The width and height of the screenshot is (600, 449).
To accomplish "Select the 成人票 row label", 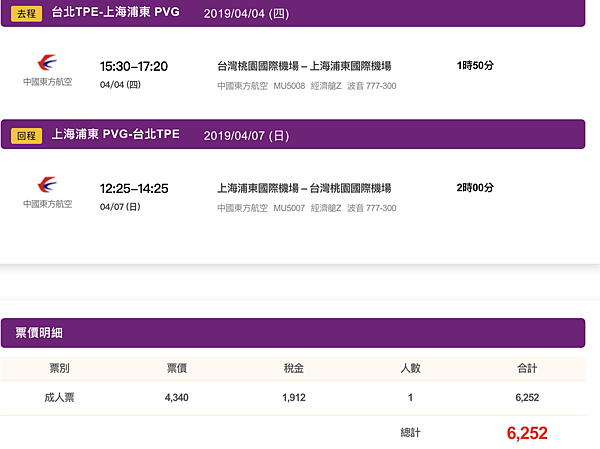I will [x=60, y=397].
